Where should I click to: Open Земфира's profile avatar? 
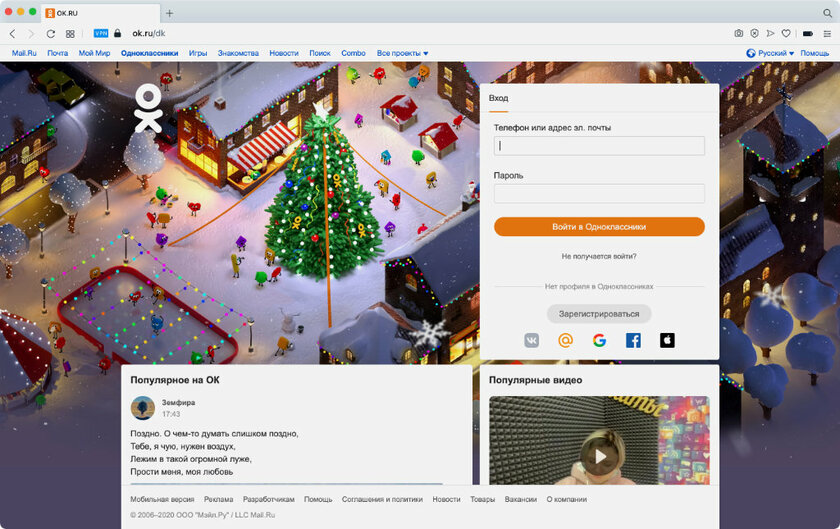coord(142,408)
